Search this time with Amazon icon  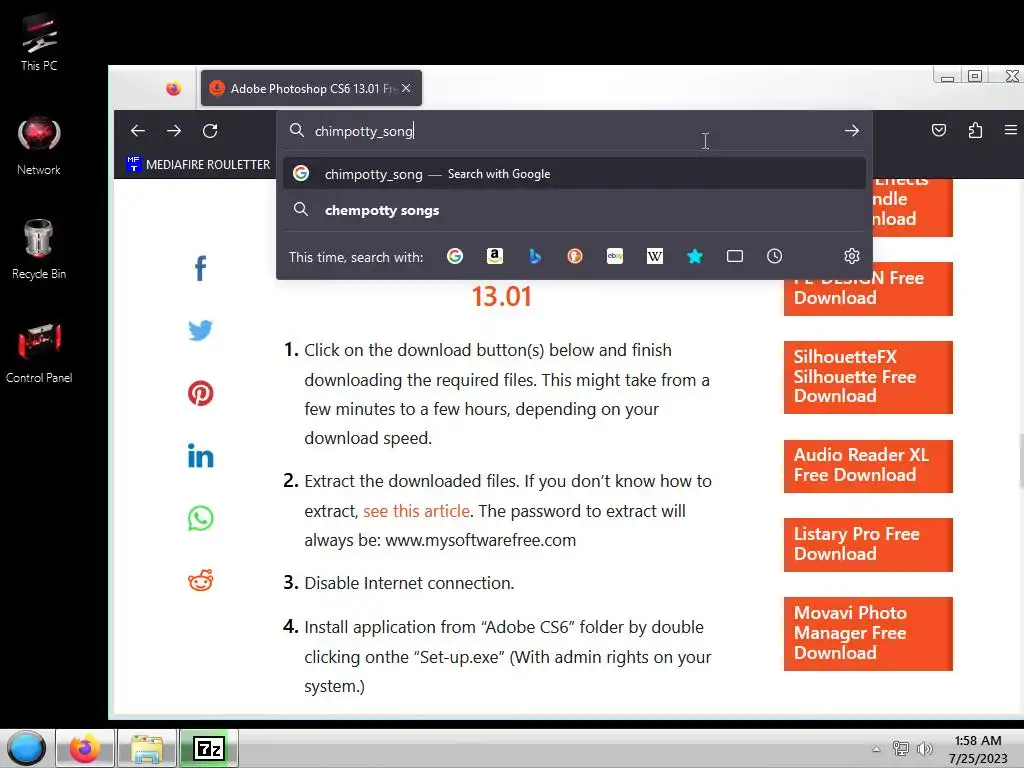495,256
